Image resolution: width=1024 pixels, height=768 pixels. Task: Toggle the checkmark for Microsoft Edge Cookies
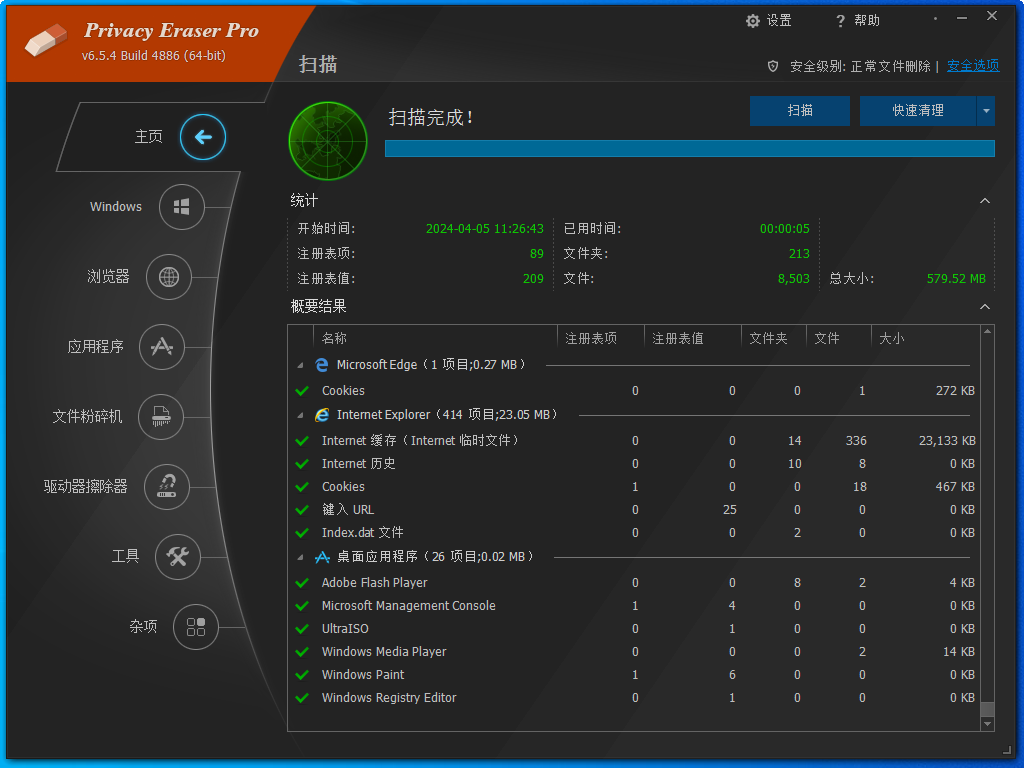pyautogui.click(x=302, y=390)
